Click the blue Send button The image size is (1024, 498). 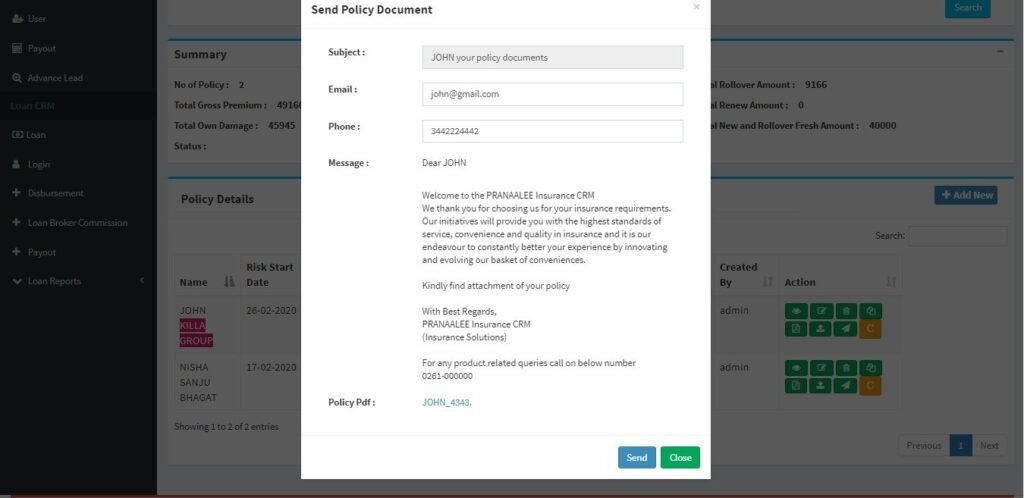pyautogui.click(x=637, y=458)
